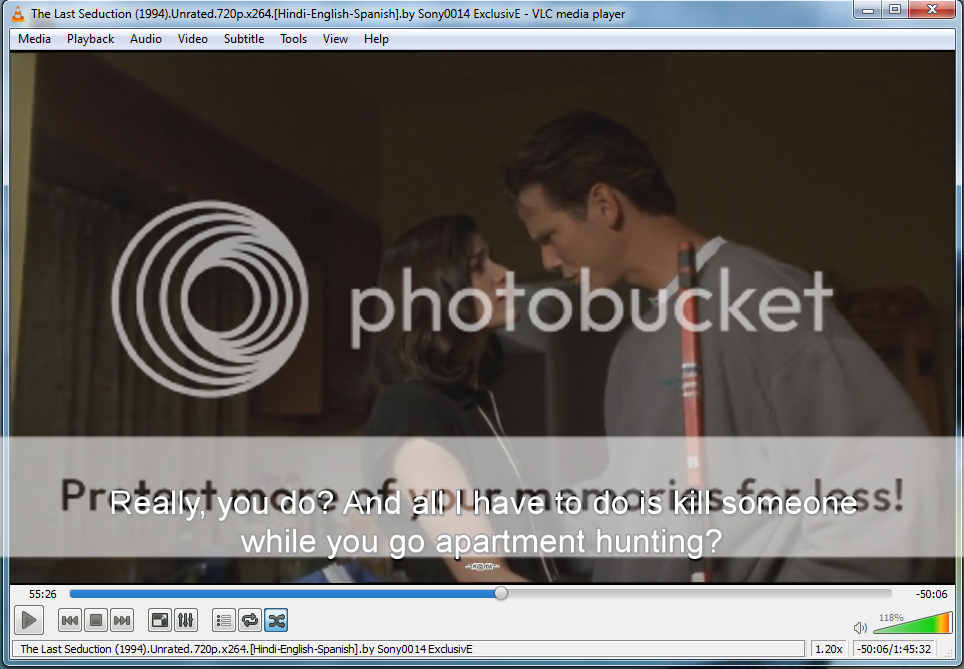Image resolution: width=964 pixels, height=669 pixels.
Task: Click the VLC cone icon in title bar
Action: pos(18,14)
